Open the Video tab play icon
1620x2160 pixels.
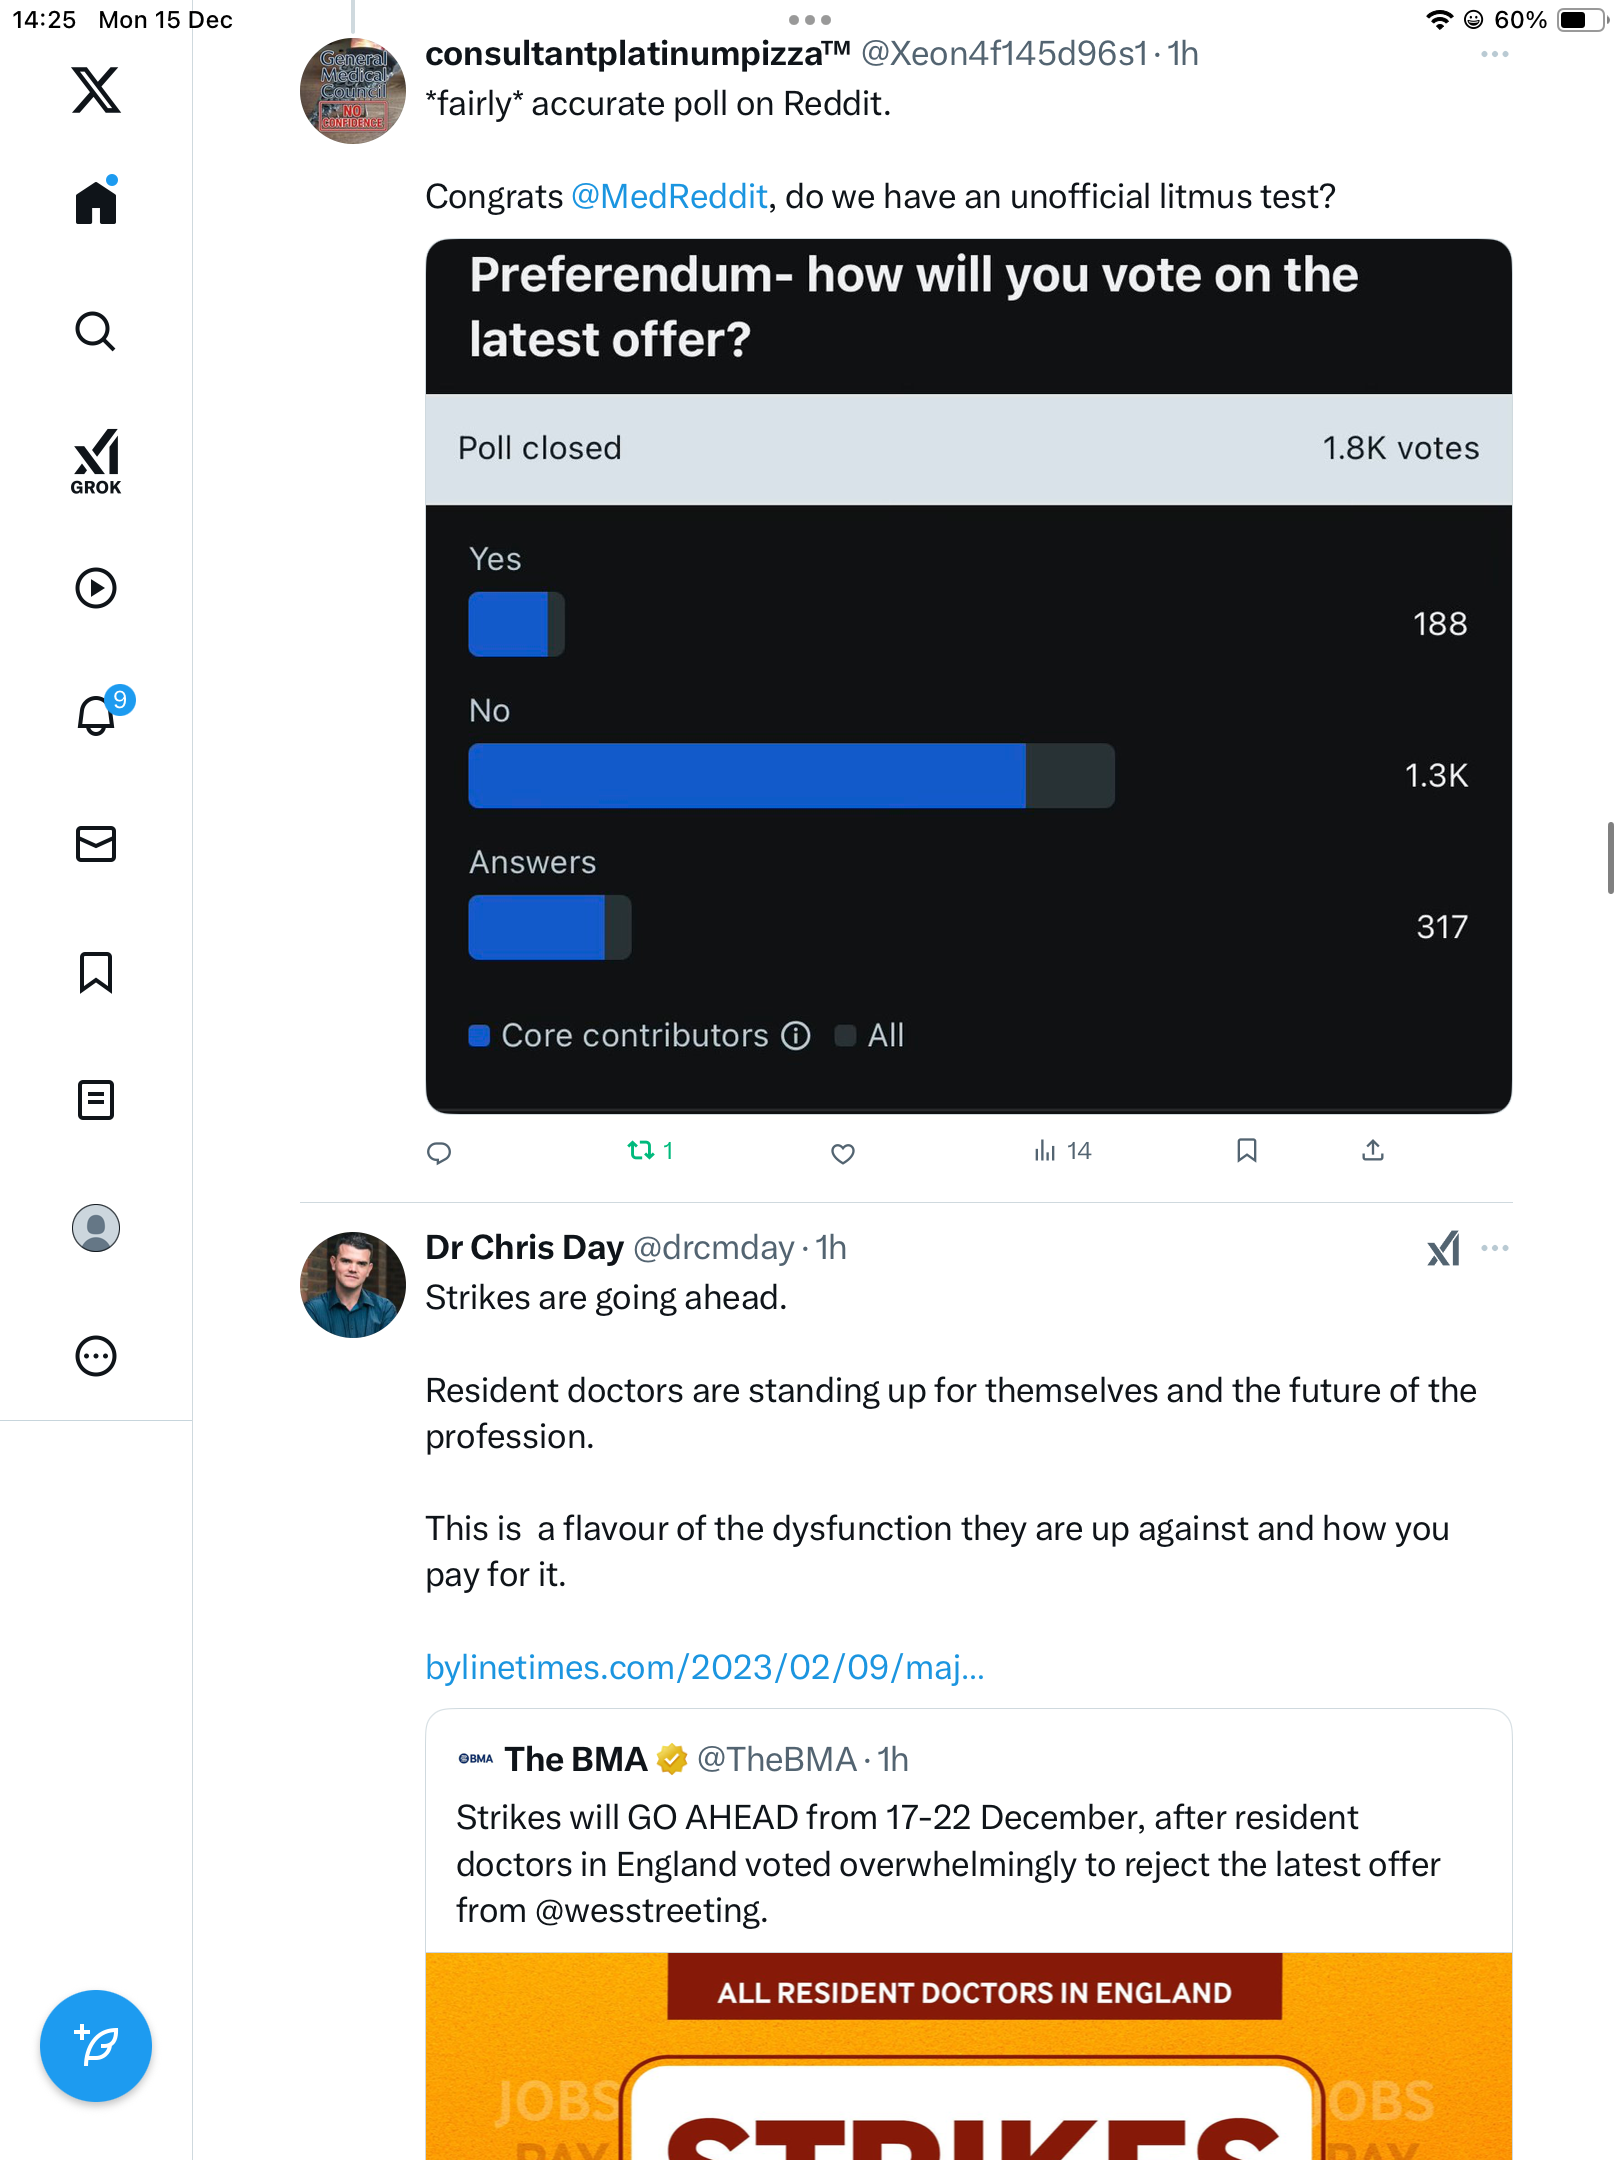tap(96, 588)
